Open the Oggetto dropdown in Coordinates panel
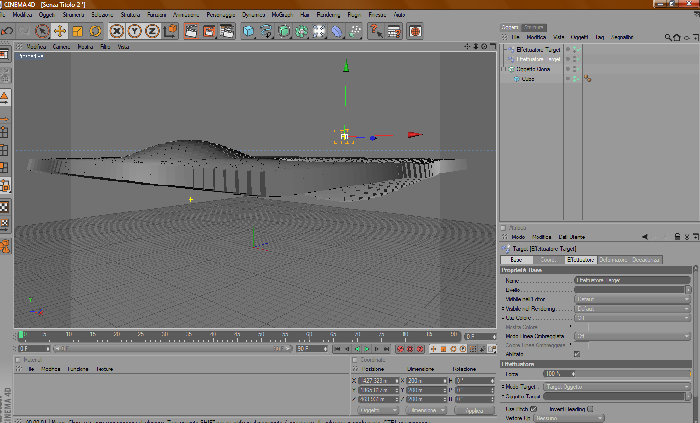700x423 pixels. (x=378, y=411)
